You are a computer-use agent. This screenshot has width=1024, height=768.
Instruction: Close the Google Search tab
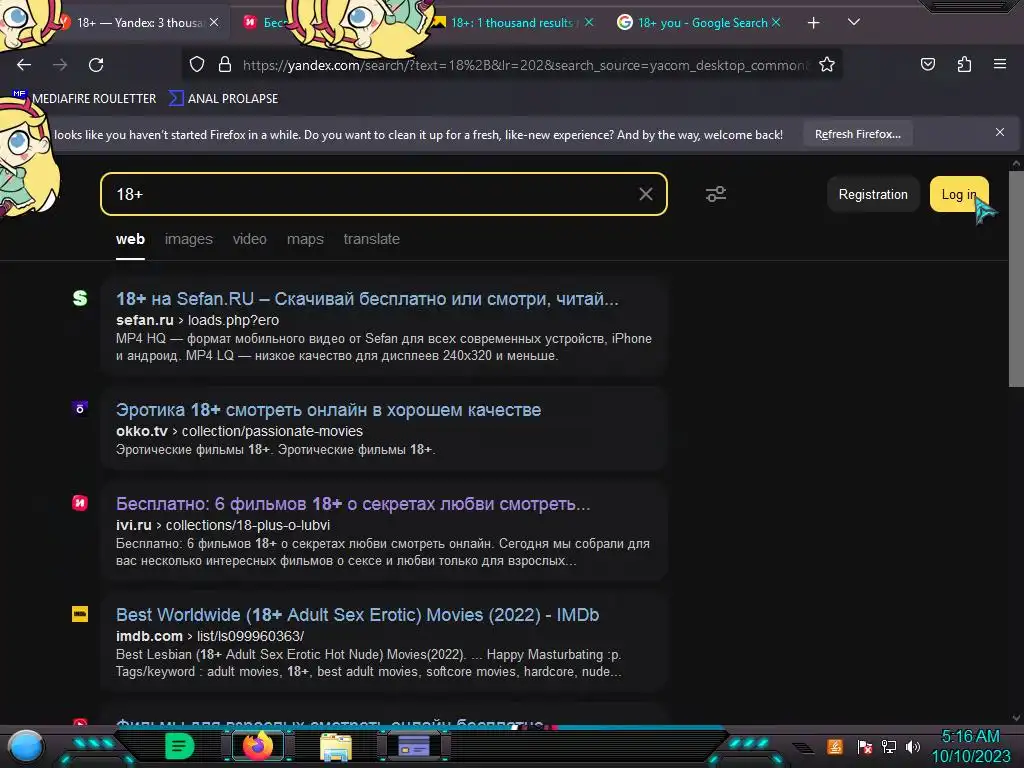click(x=776, y=23)
